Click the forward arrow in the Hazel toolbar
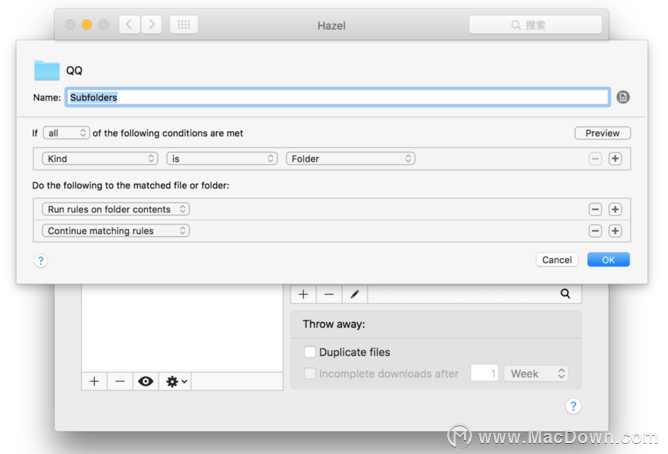668x454 pixels. click(x=151, y=25)
